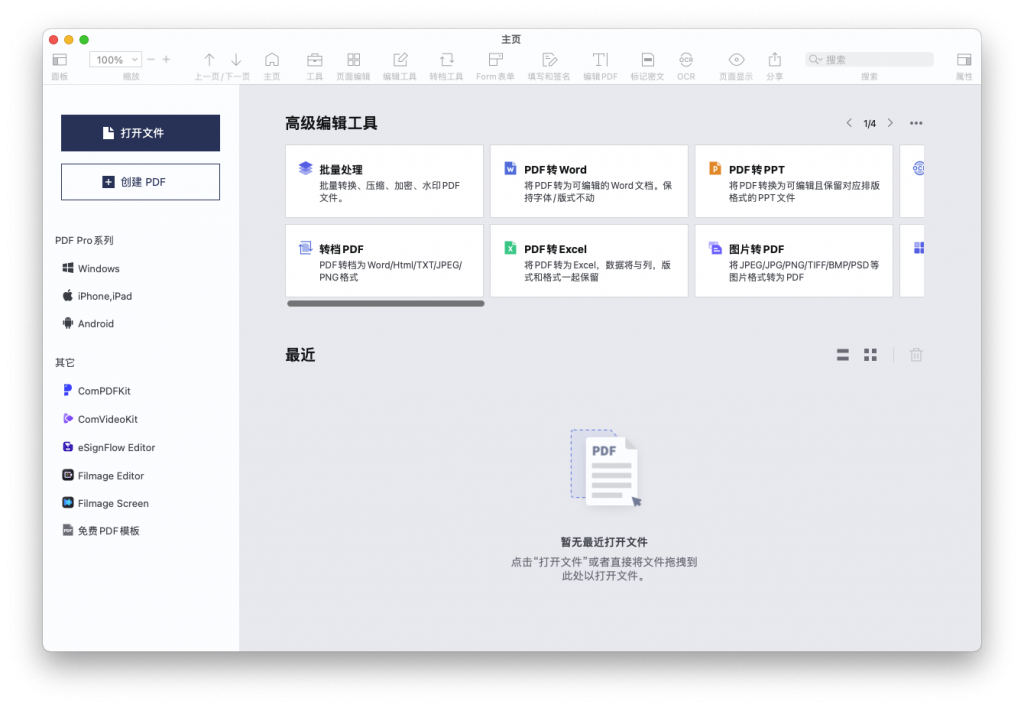The height and width of the screenshot is (708, 1024).
Task: Click the 其它 sidebar heading
Action: click(x=65, y=362)
